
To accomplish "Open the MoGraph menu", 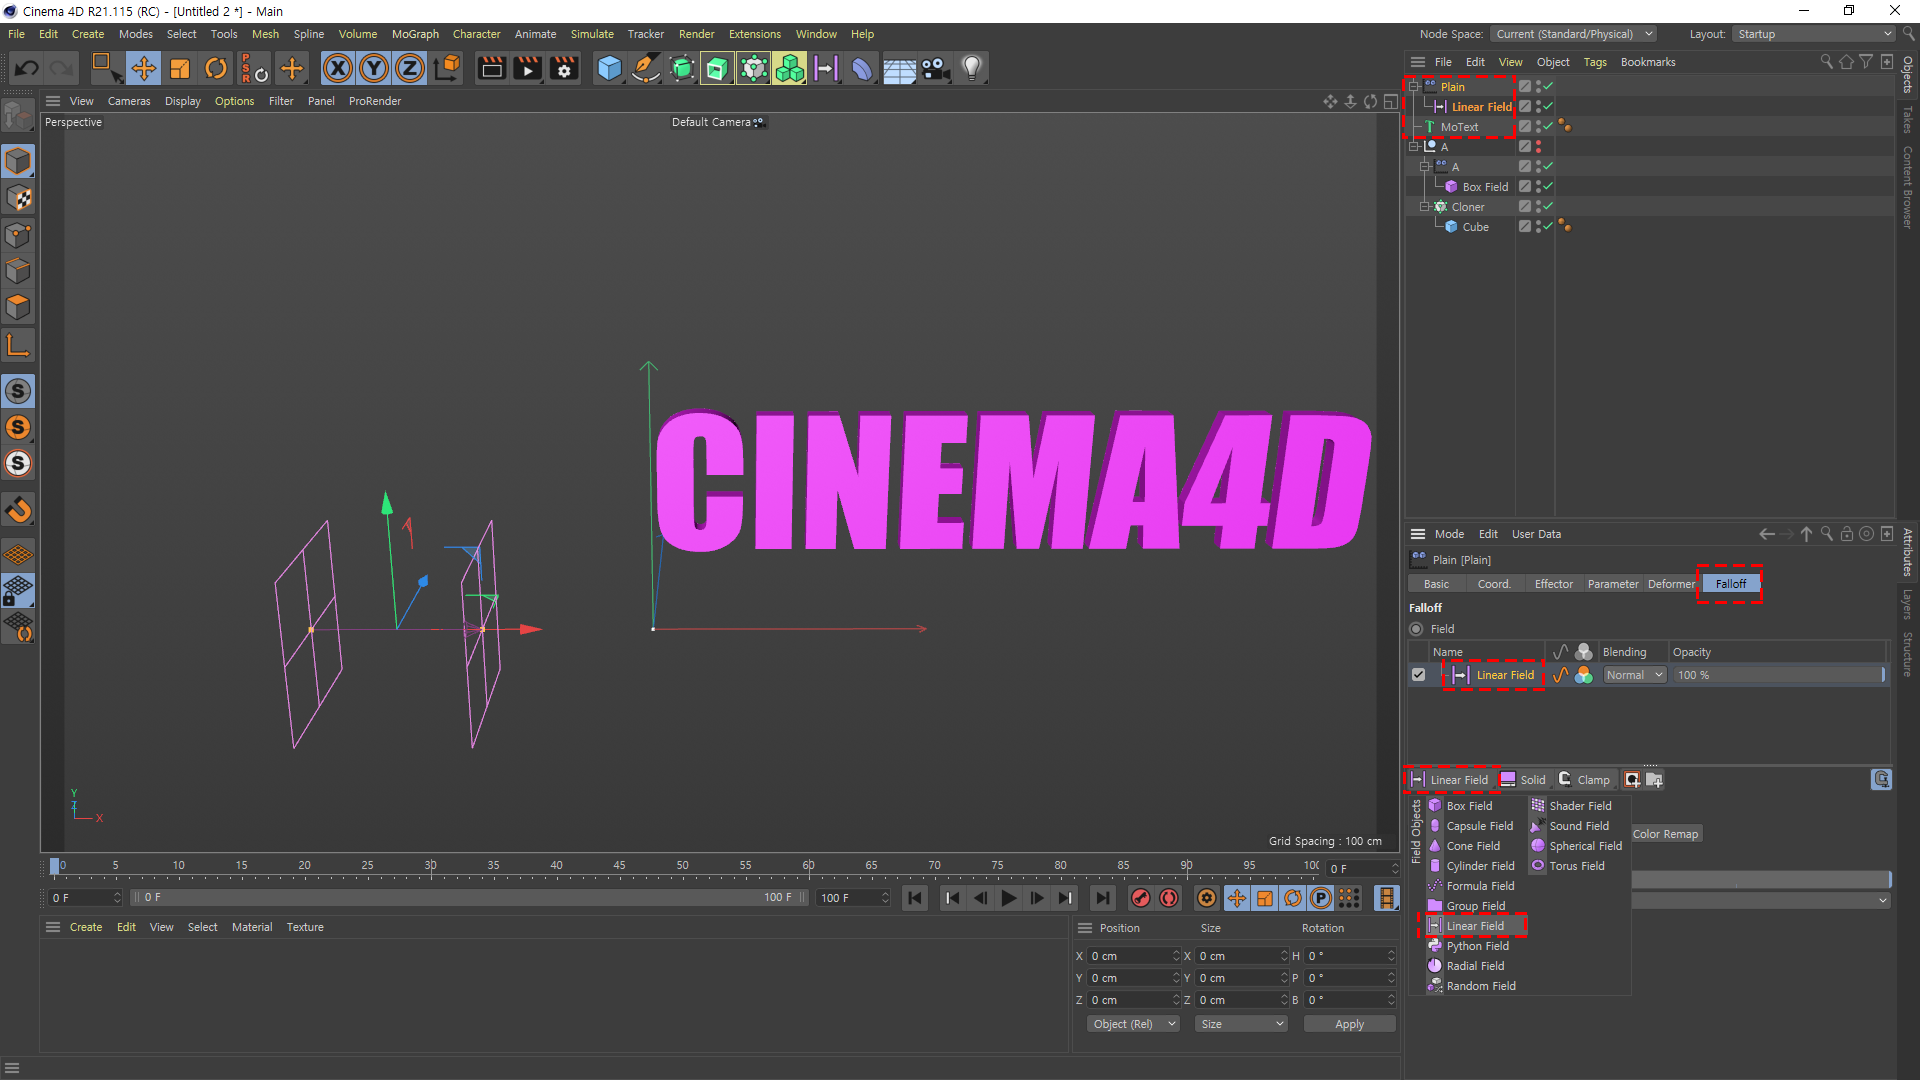I will [x=415, y=34].
